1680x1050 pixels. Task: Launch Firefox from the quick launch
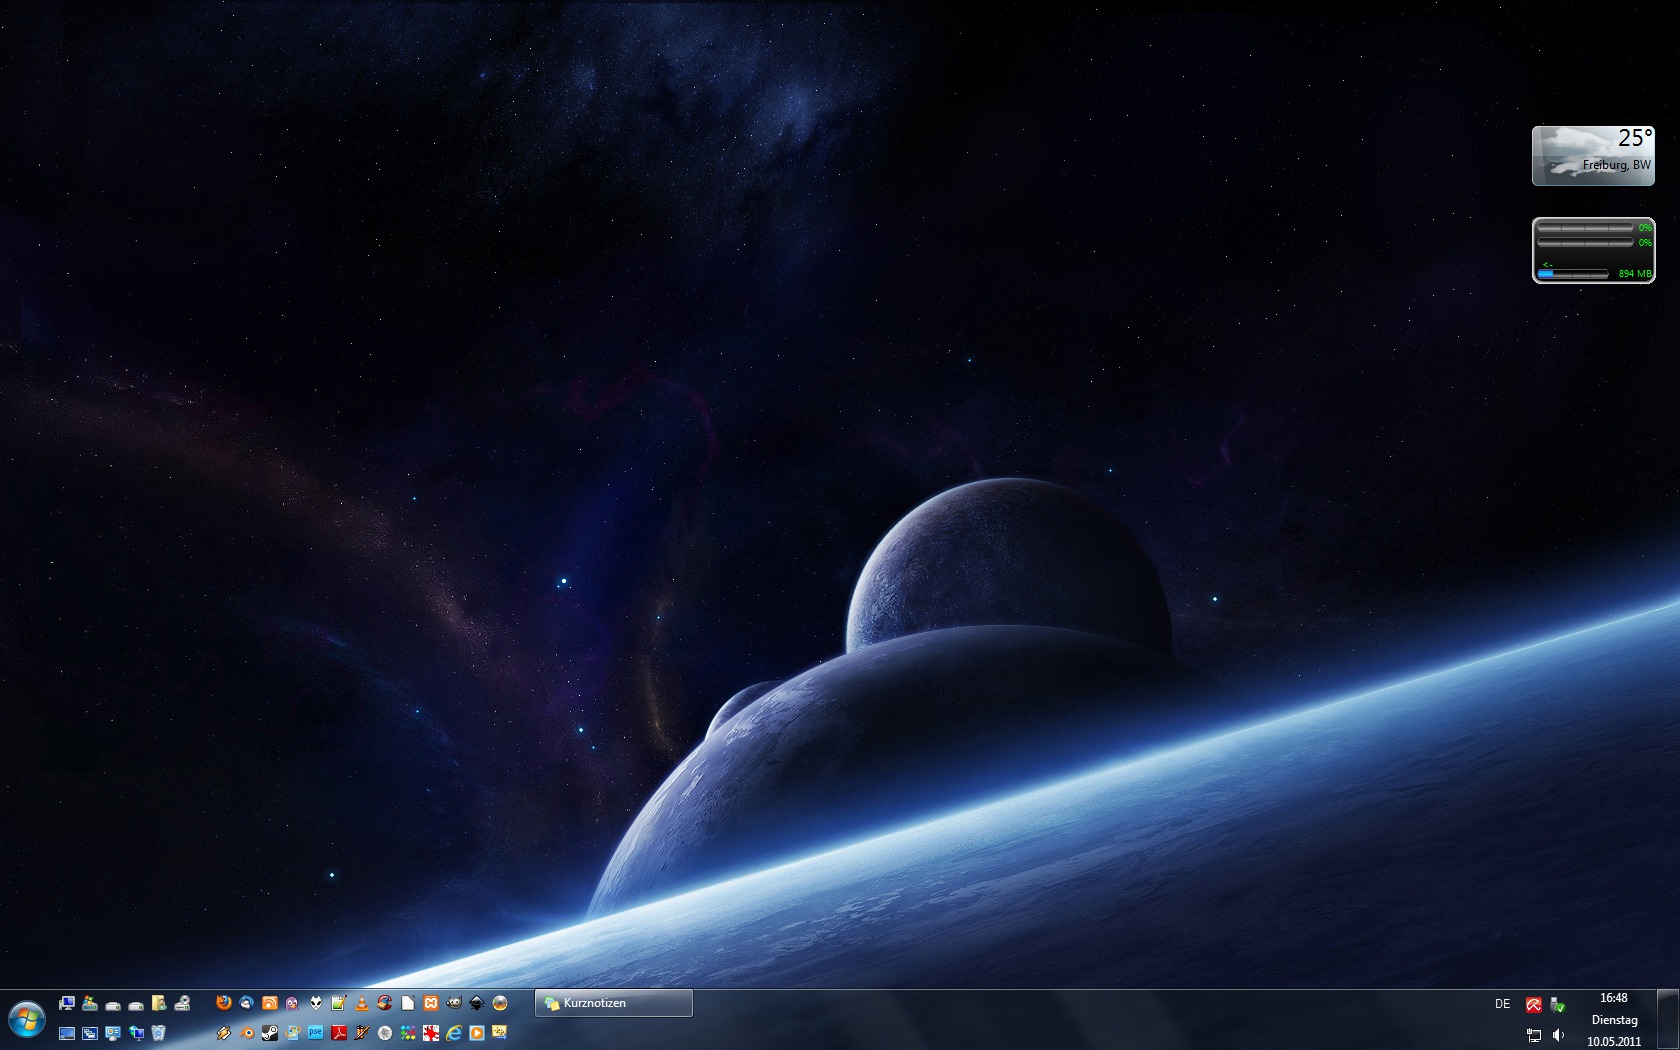point(224,1003)
